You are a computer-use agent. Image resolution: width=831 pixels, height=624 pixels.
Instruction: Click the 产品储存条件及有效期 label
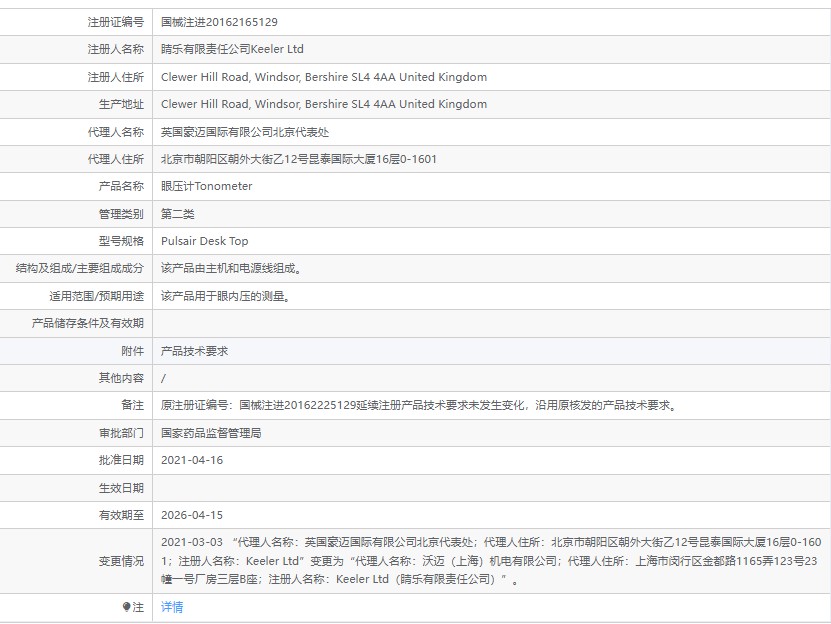pyautogui.click(x=87, y=323)
